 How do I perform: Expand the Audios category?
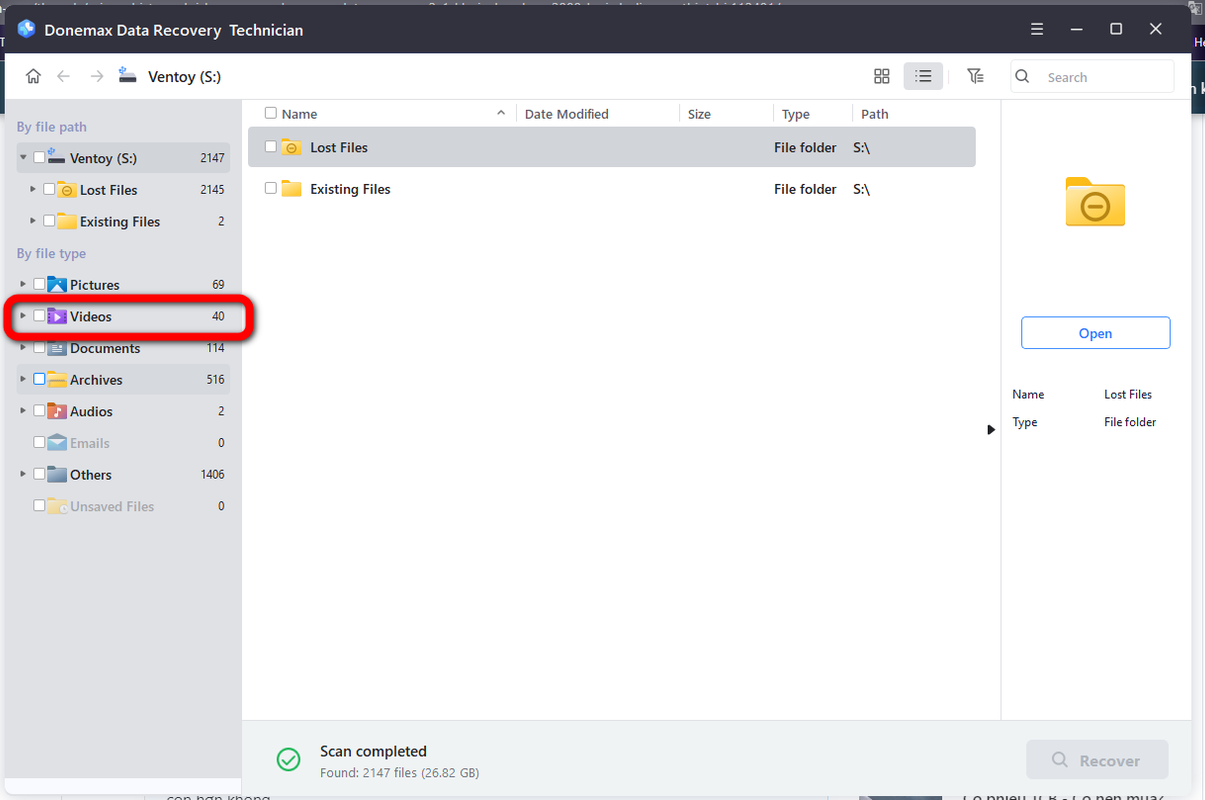click(x=23, y=411)
